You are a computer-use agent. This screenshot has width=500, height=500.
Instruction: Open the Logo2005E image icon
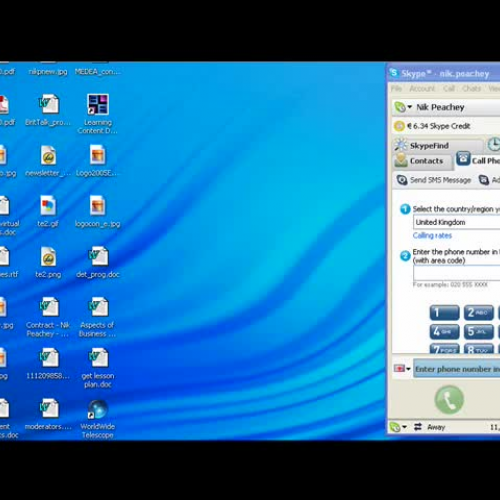pos(97,155)
